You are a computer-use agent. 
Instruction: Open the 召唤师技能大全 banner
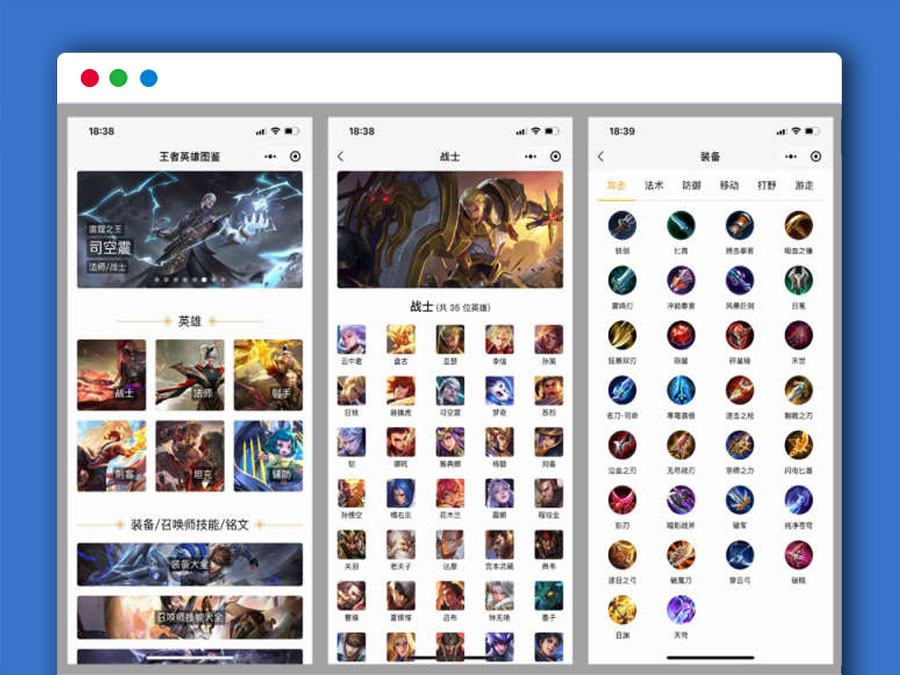tap(190, 617)
